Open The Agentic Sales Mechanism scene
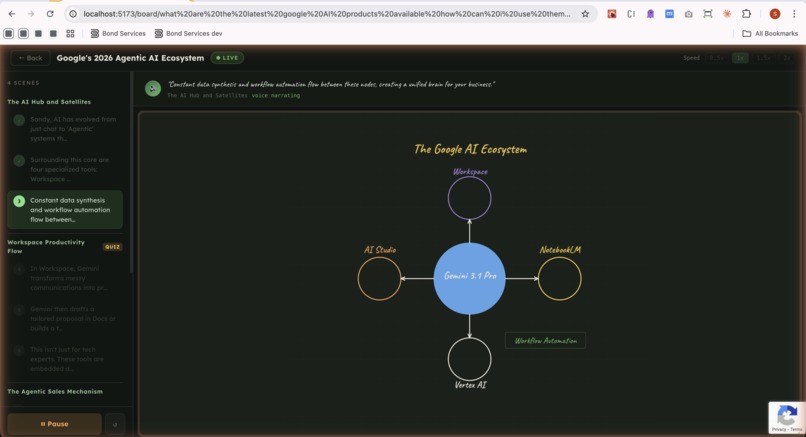 pyautogui.click(x=55, y=391)
